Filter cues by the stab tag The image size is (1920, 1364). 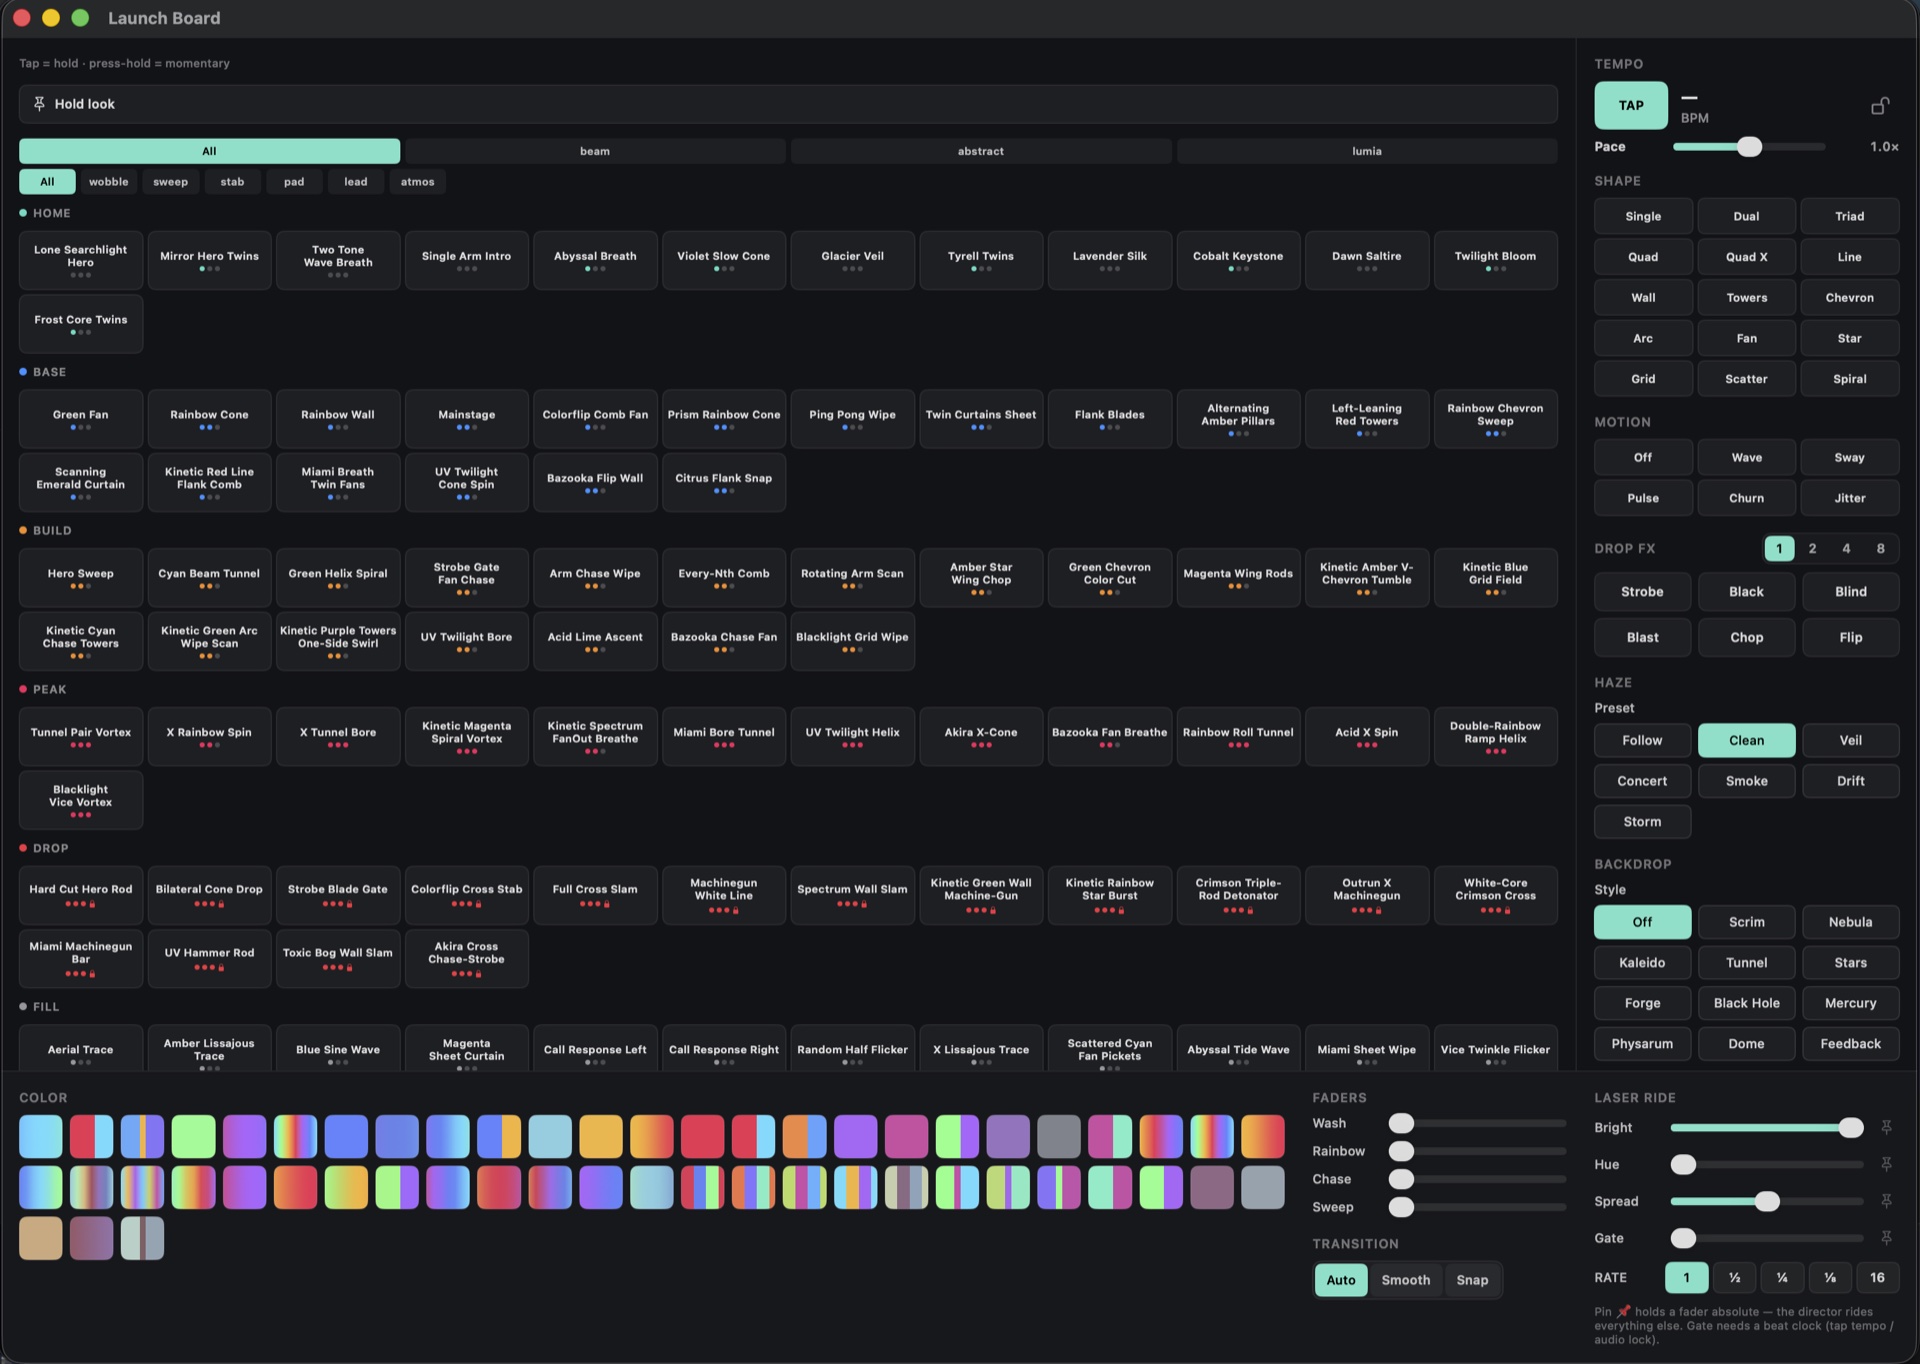[x=232, y=182]
